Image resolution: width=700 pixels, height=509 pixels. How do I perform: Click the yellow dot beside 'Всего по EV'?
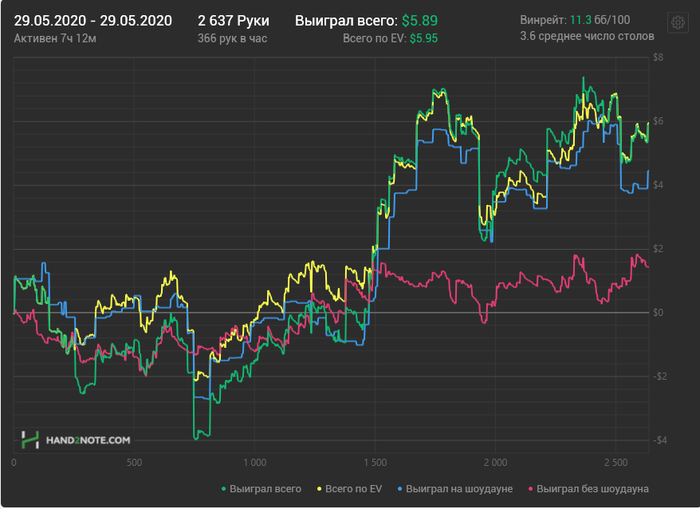(x=319, y=489)
